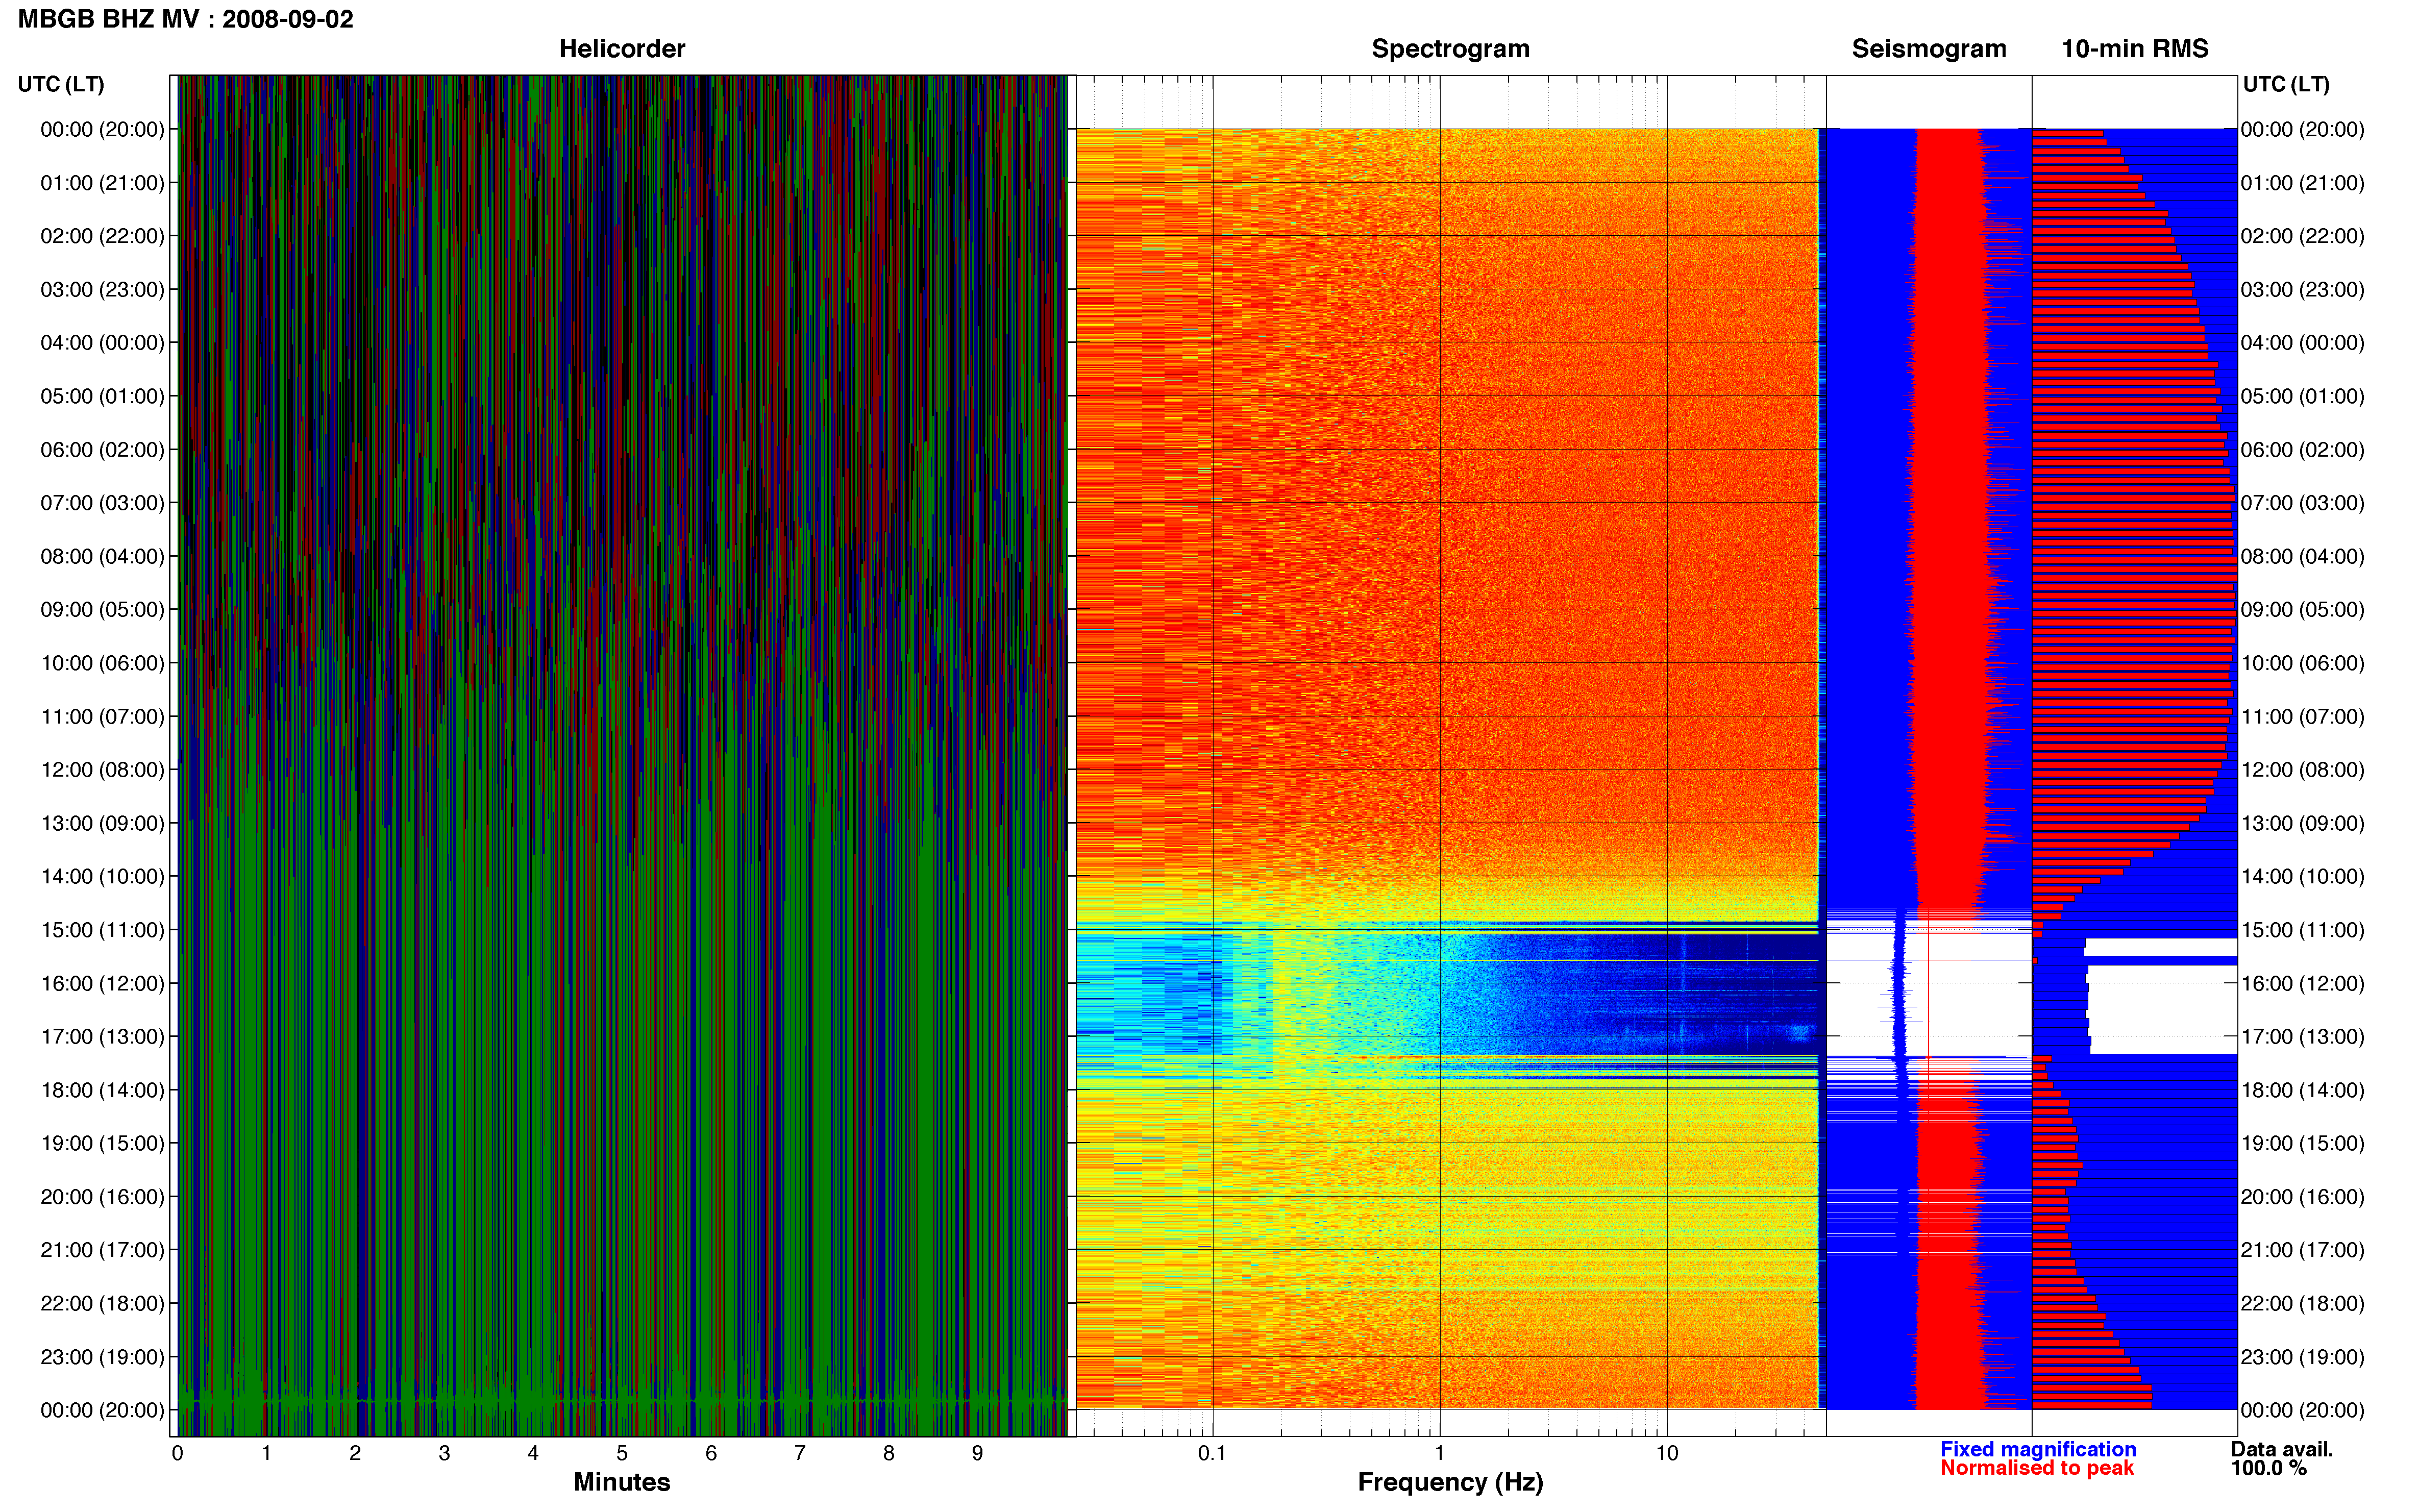
Task: Click the Minutes axis title
Action: click(x=621, y=1482)
